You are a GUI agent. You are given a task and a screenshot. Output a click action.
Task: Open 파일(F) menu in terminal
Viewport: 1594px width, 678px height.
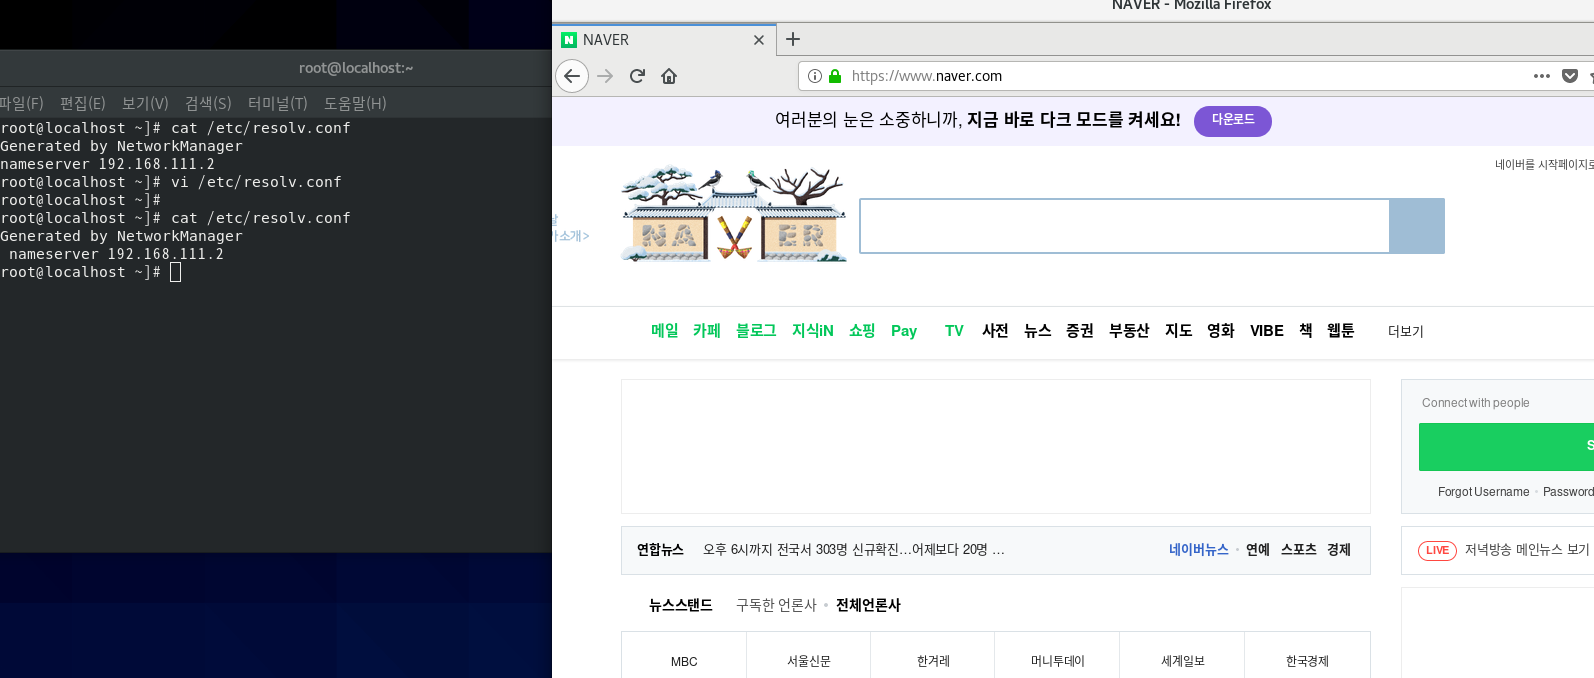(21, 103)
